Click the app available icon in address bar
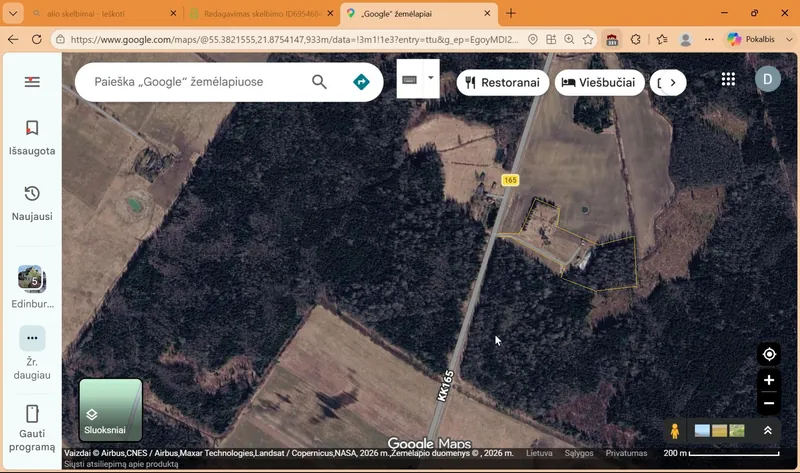 [551, 39]
